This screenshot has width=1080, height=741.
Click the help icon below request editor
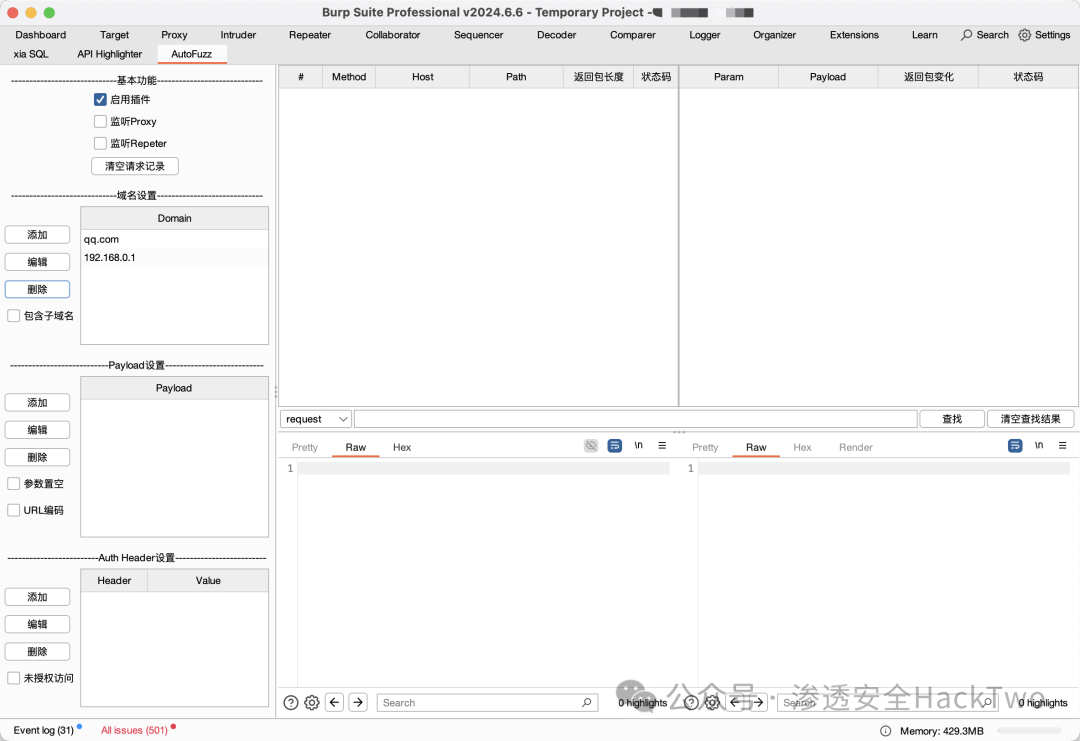(291, 702)
